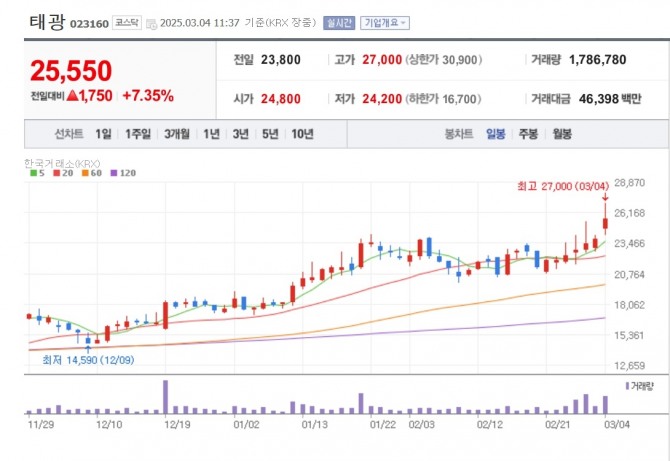Show the 10년 chart range

[x=303, y=134]
